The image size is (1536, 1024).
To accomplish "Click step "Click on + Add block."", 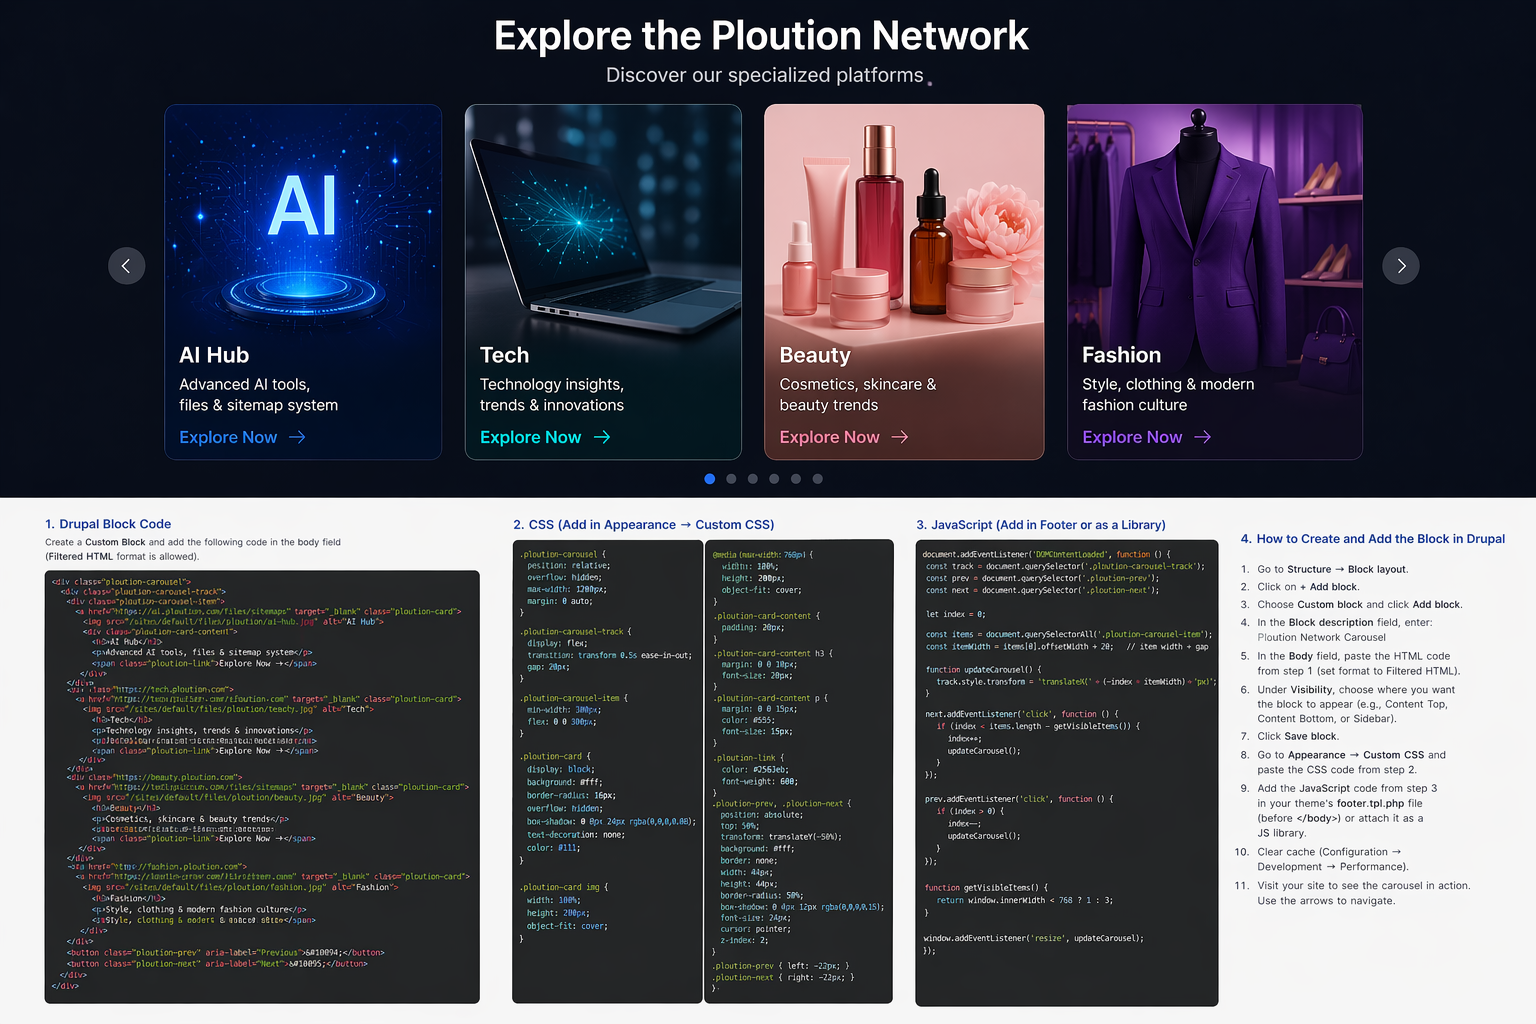I will coord(1308,587).
